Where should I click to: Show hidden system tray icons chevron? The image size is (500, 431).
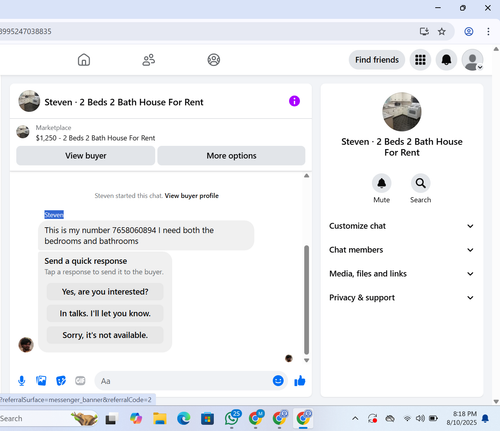(x=355, y=418)
